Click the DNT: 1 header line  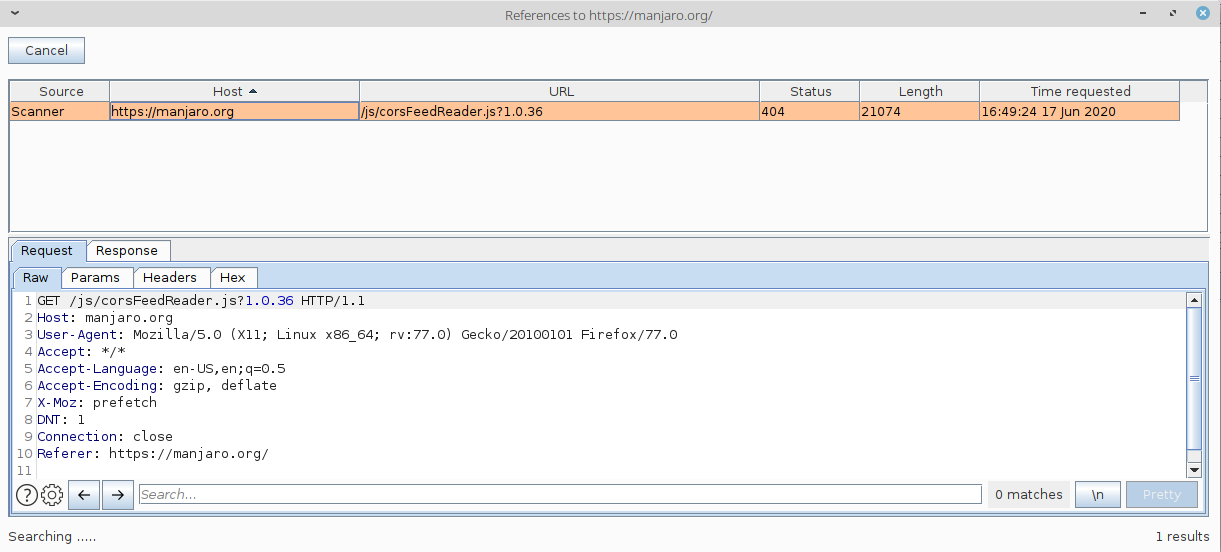pyautogui.click(x=61, y=420)
